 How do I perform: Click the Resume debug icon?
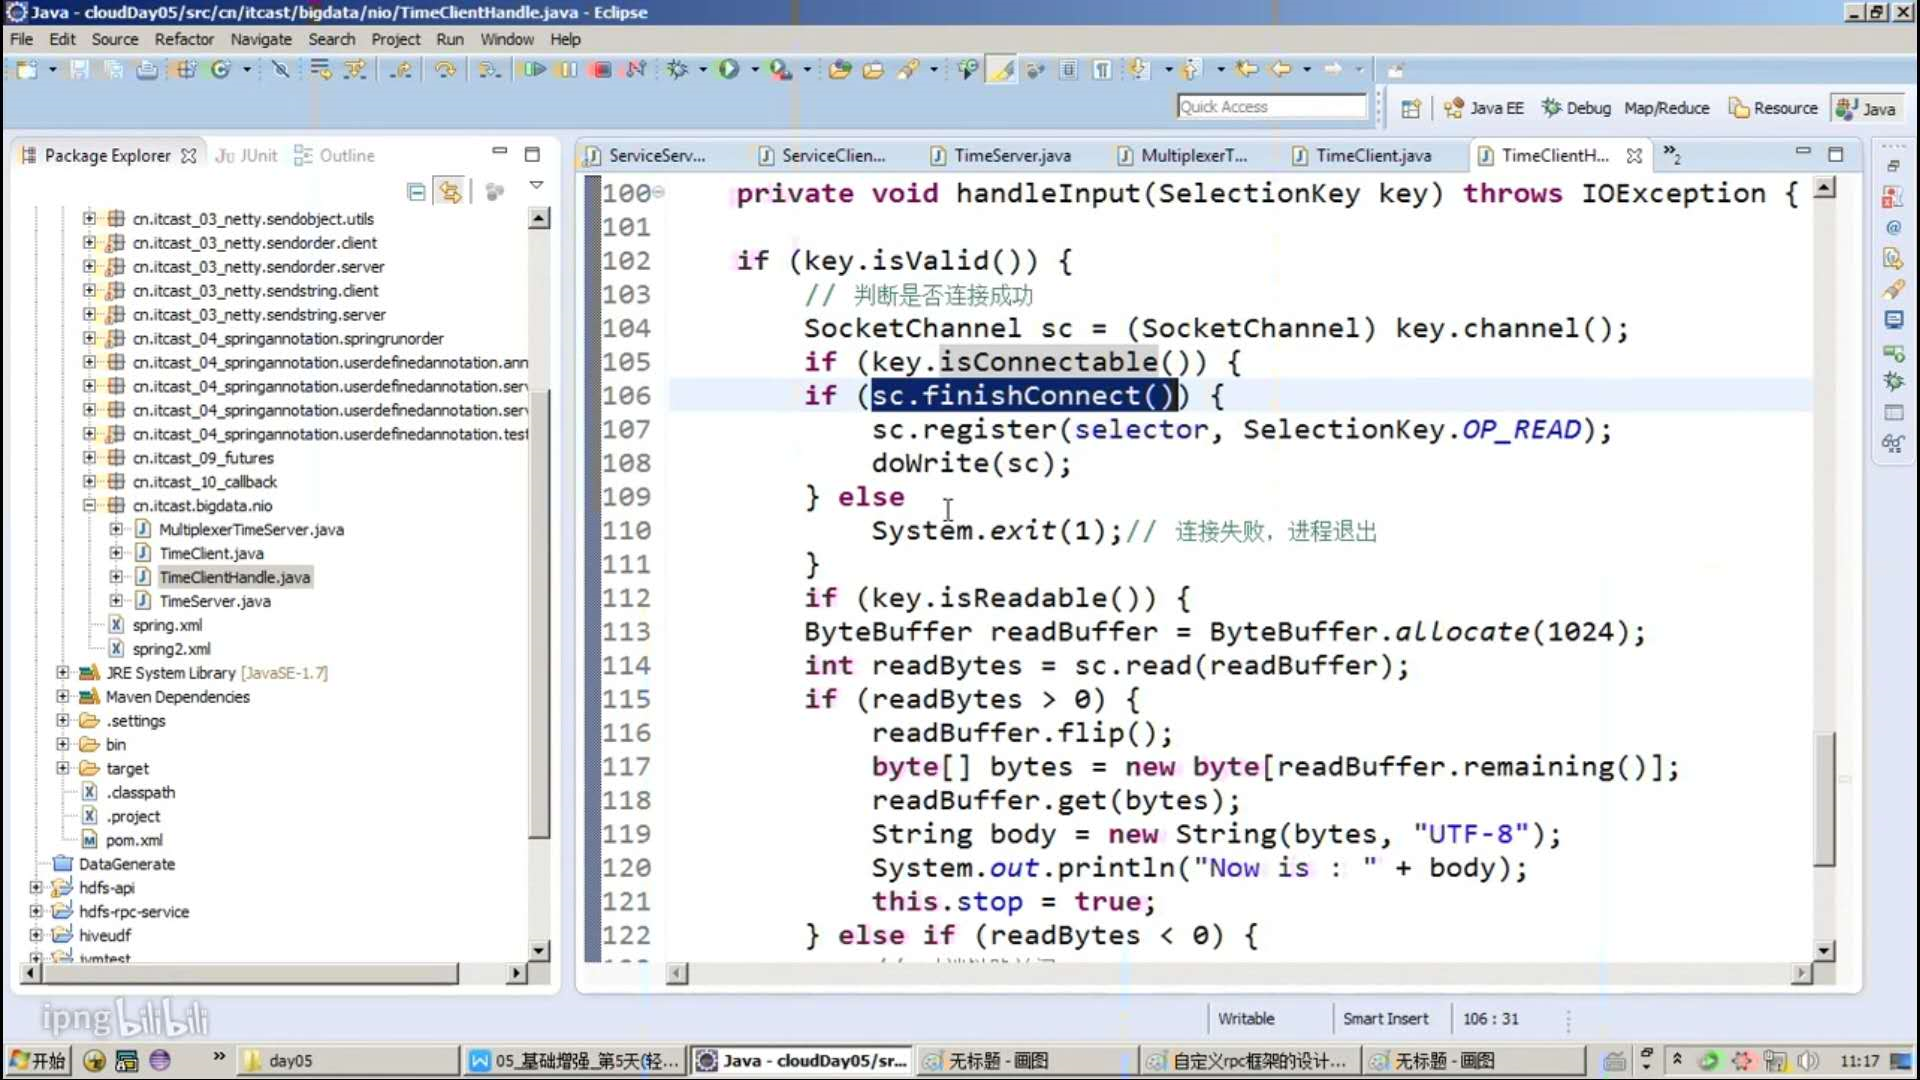click(534, 70)
